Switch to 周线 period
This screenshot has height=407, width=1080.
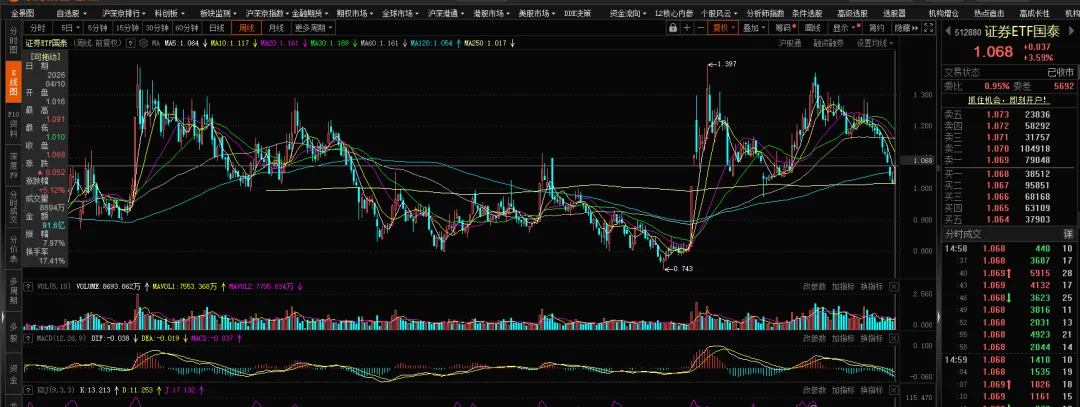pyautogui.click(x=247, y=28)
